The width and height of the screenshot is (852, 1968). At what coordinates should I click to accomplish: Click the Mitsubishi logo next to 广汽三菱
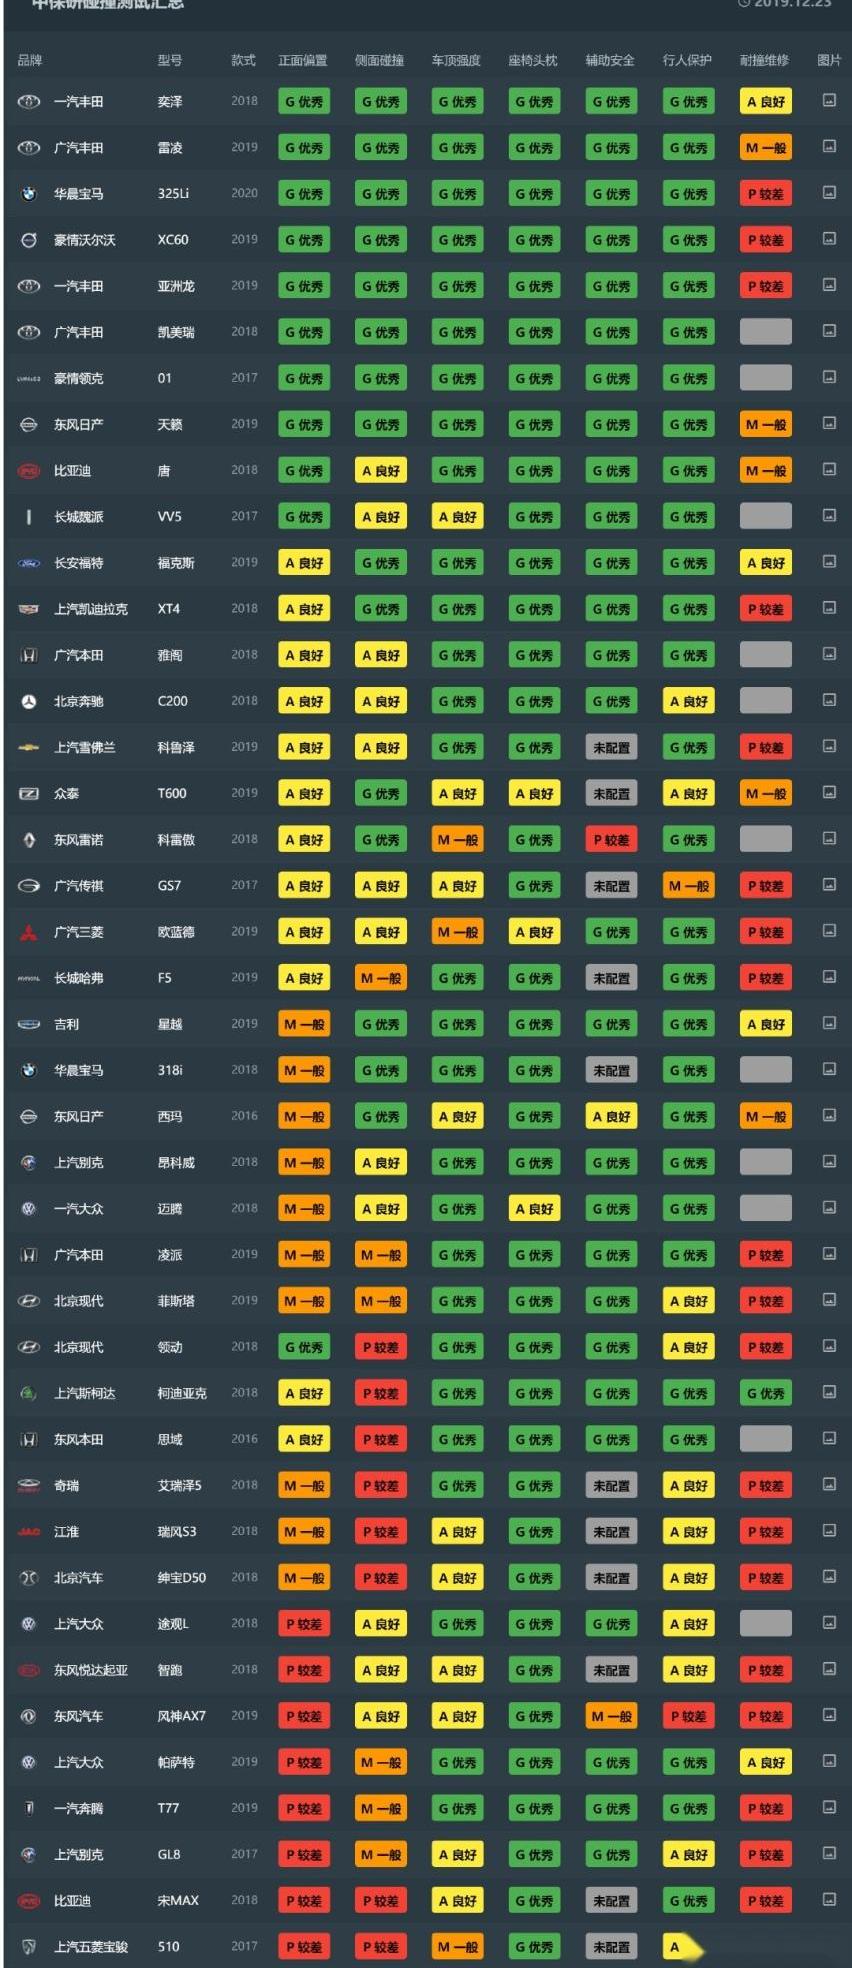click(x=29, y=932)
